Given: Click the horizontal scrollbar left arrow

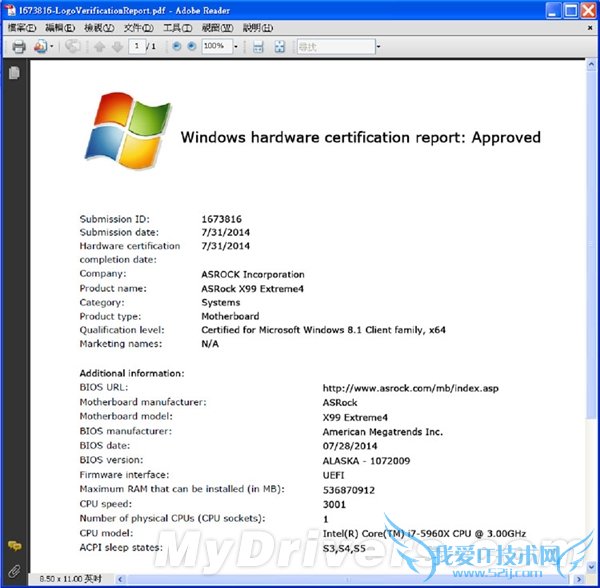Looking at the screenshot, I should point(121,579).
